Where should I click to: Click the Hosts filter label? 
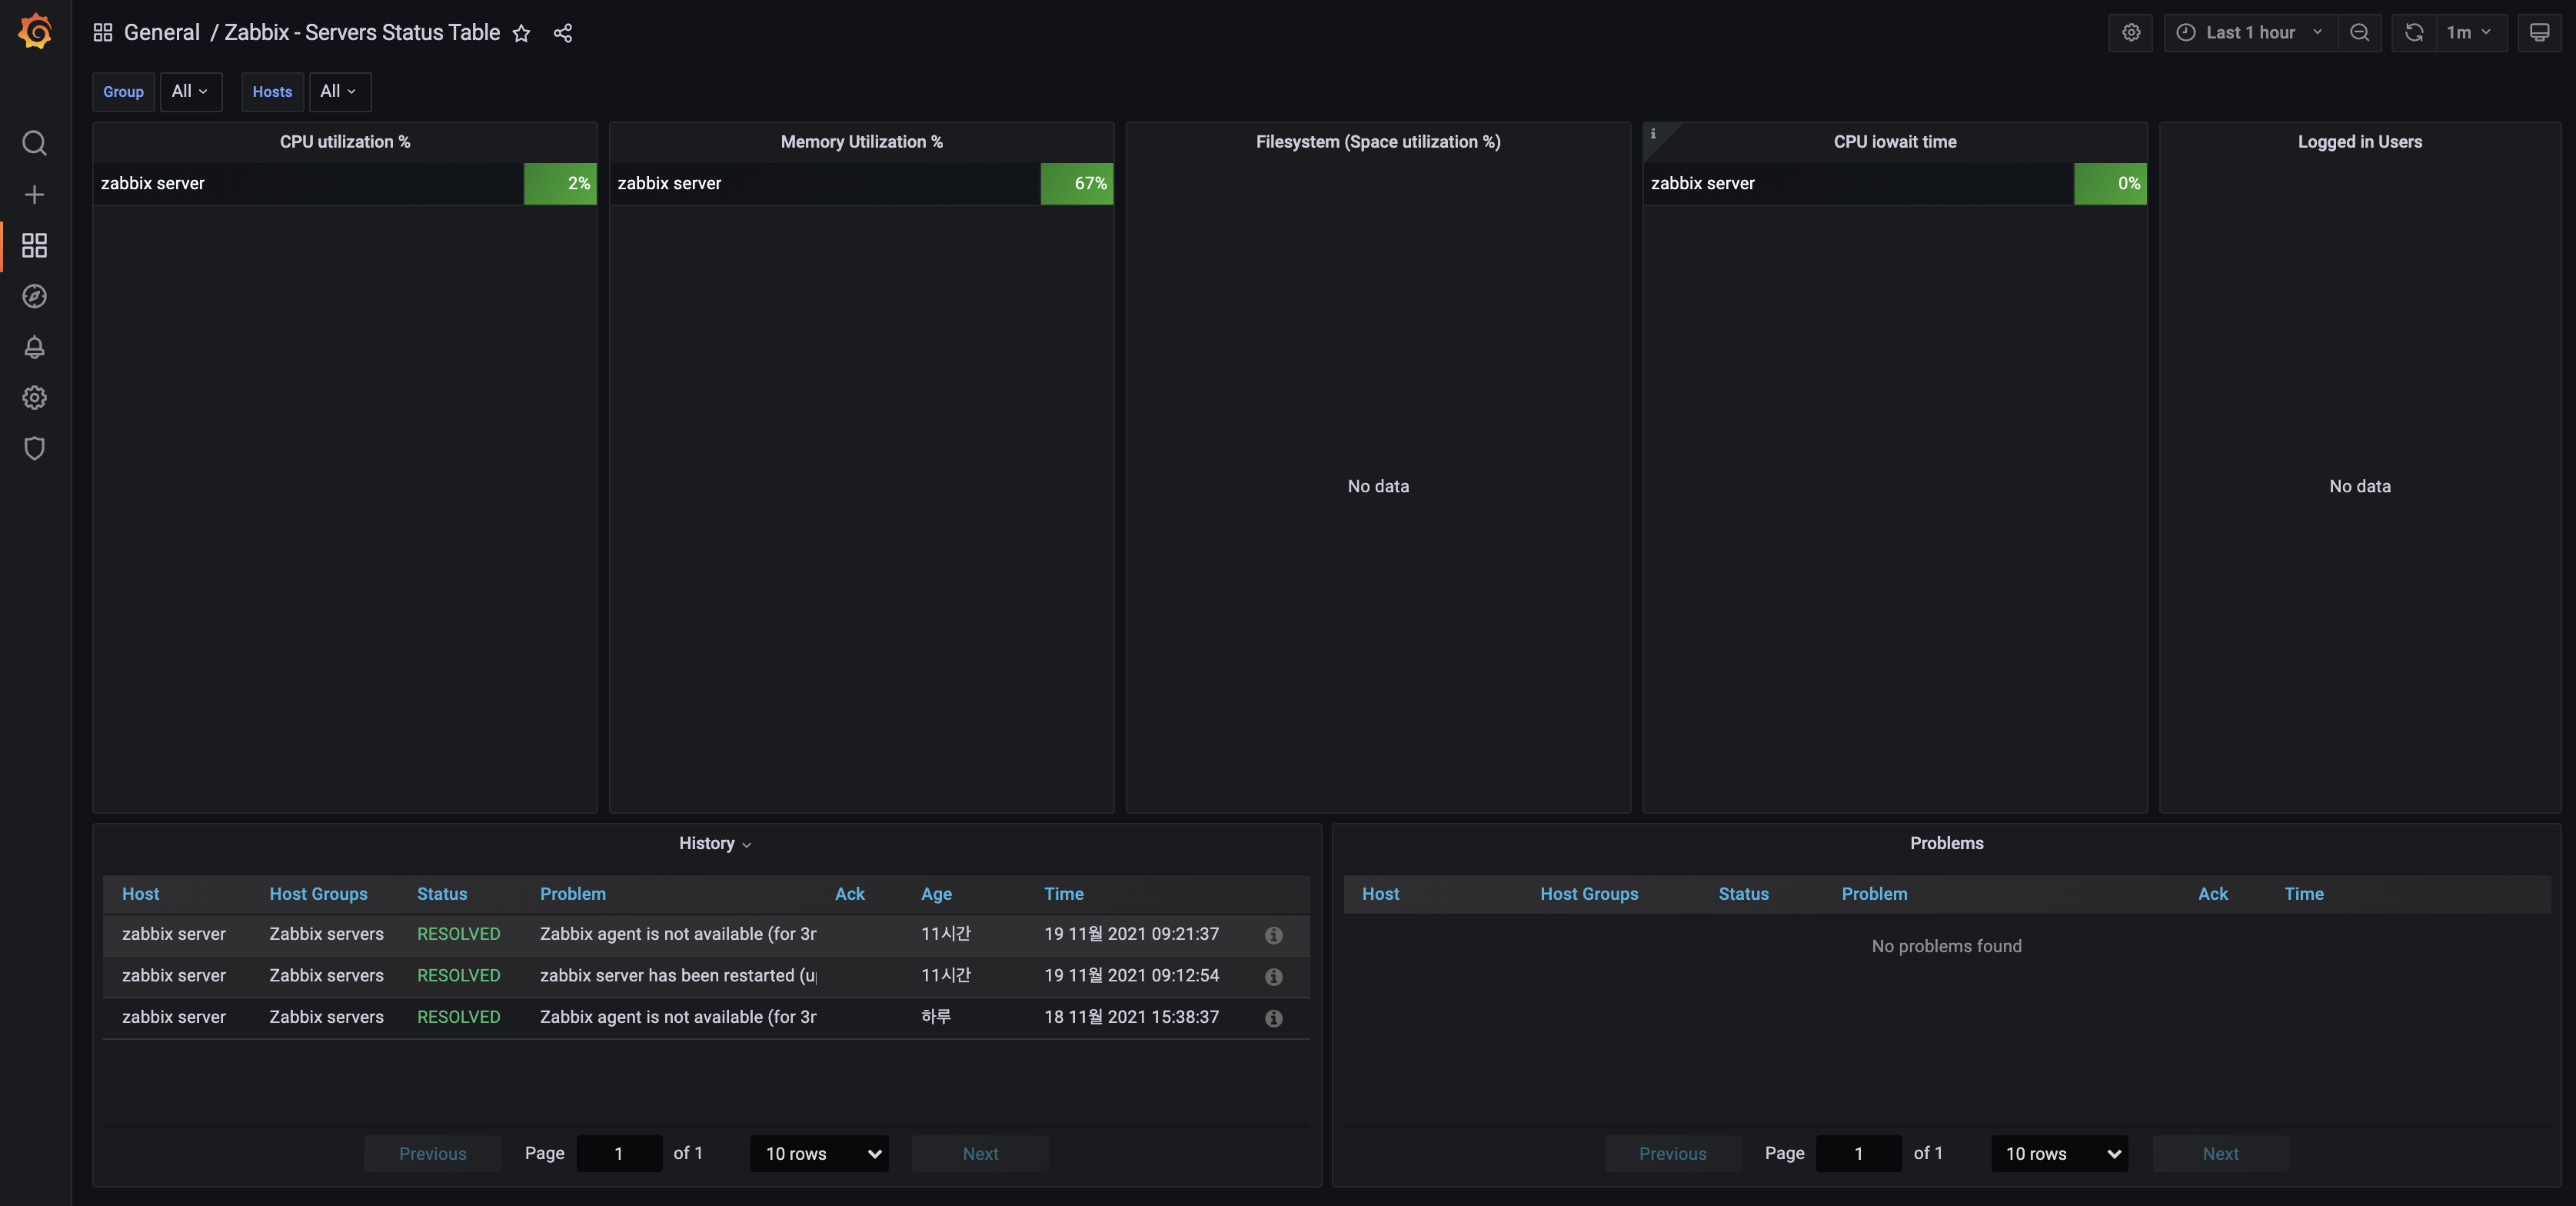tap(272, 91)
